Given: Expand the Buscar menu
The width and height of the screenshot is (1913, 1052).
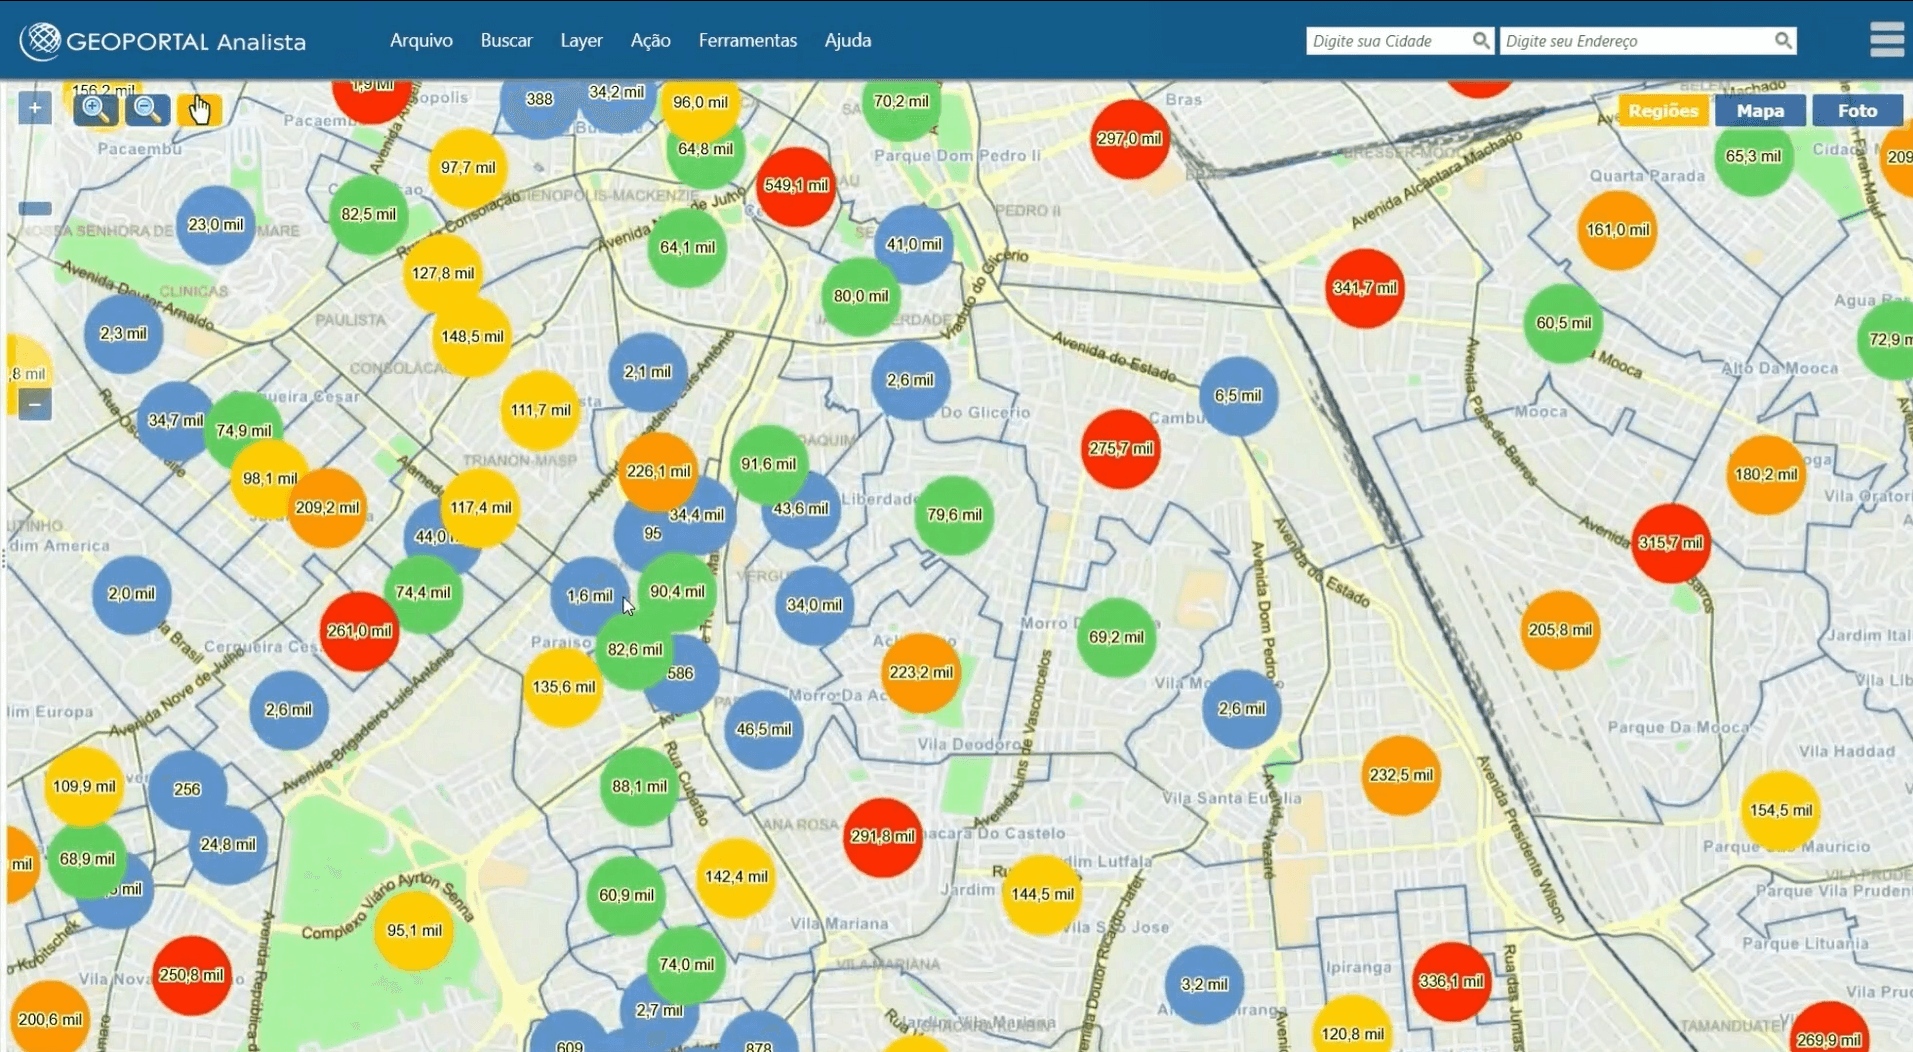Looking at the screenshot, I should (506, 41).
